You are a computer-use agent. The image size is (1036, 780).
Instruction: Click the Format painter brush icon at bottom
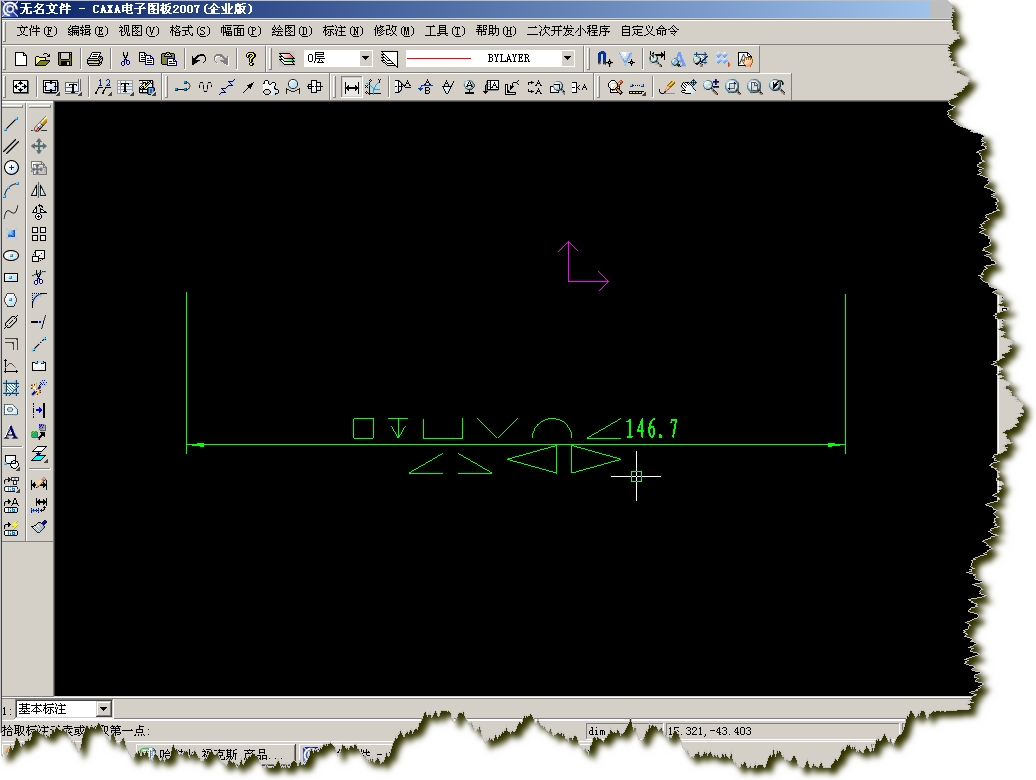[39, 526]
